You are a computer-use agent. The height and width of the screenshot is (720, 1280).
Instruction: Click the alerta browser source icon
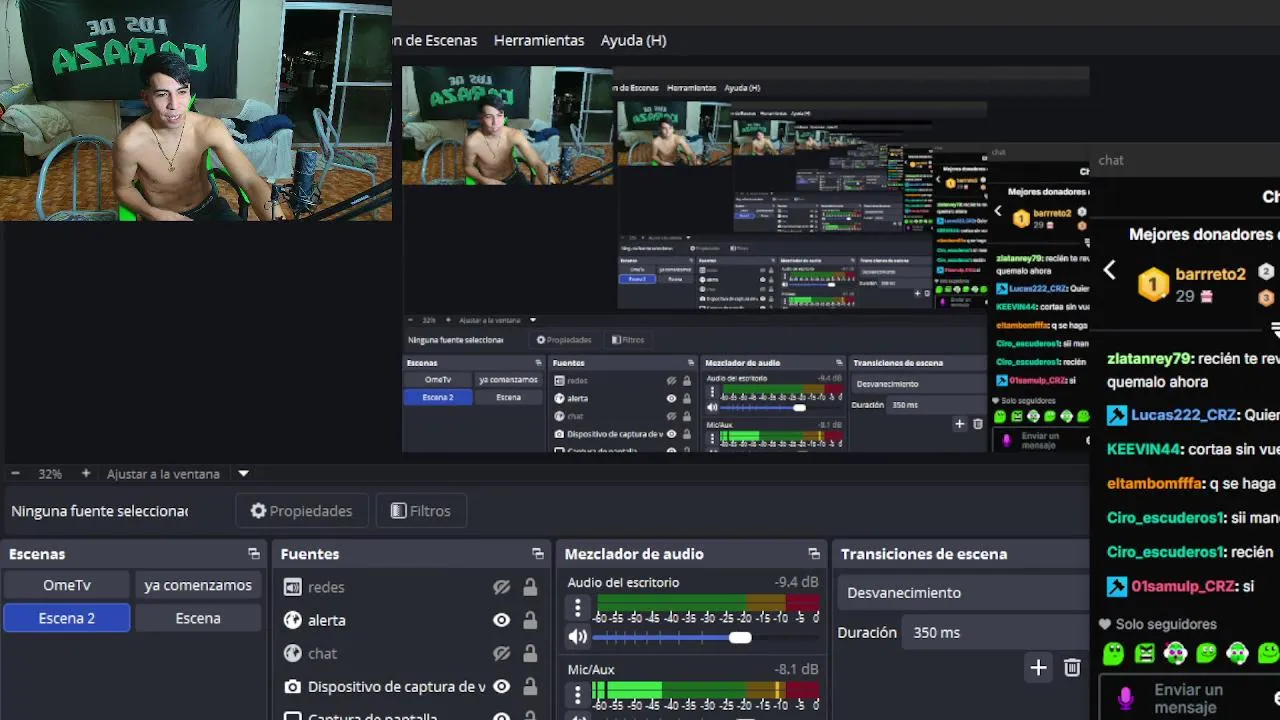click(292, 620)
